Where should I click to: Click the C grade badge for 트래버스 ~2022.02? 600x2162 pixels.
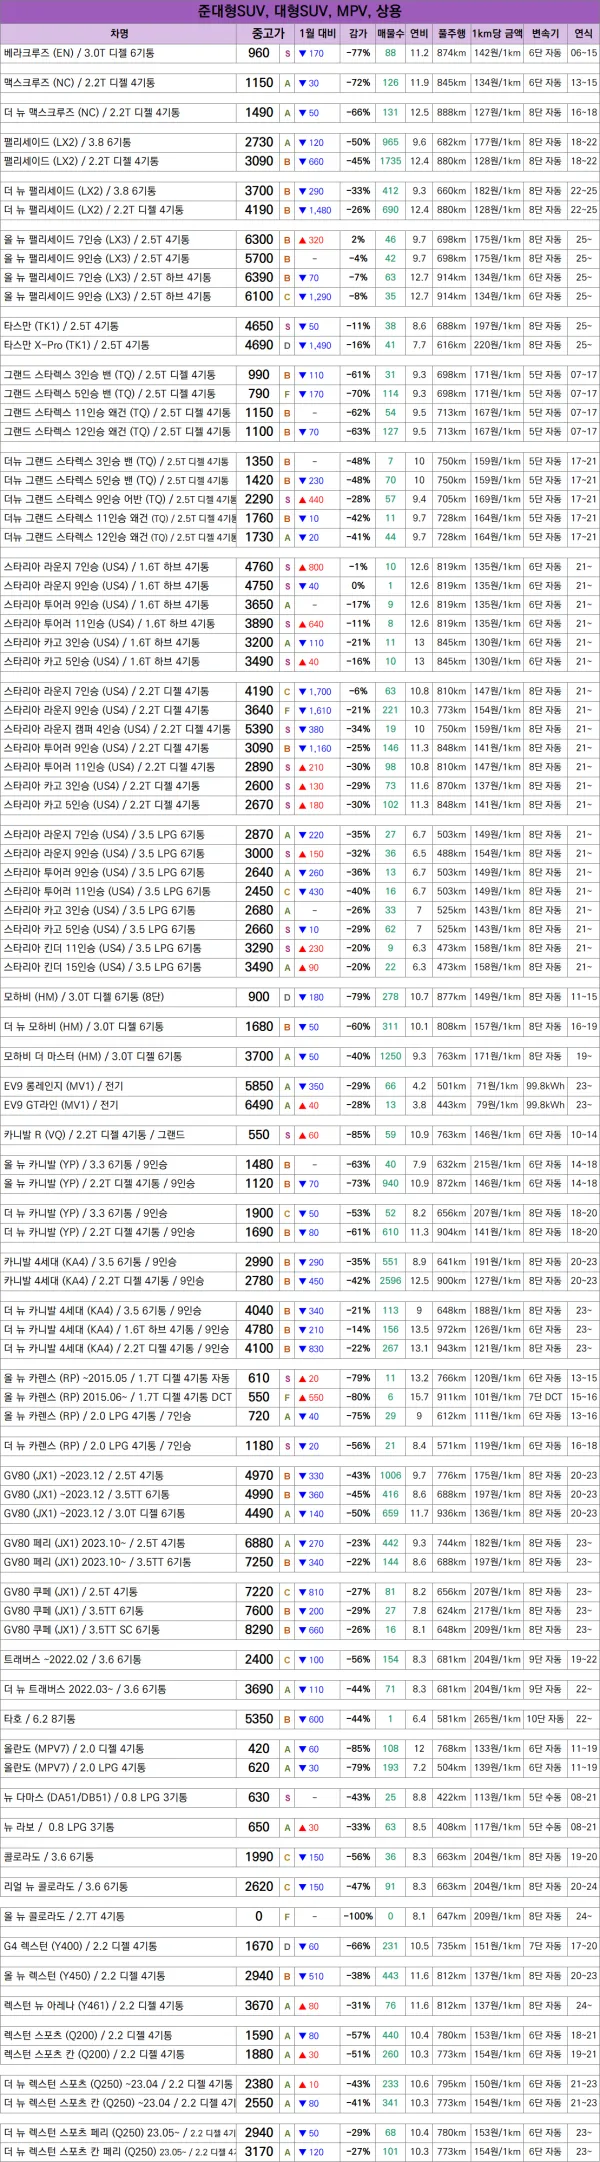[x=288, y=1659]
